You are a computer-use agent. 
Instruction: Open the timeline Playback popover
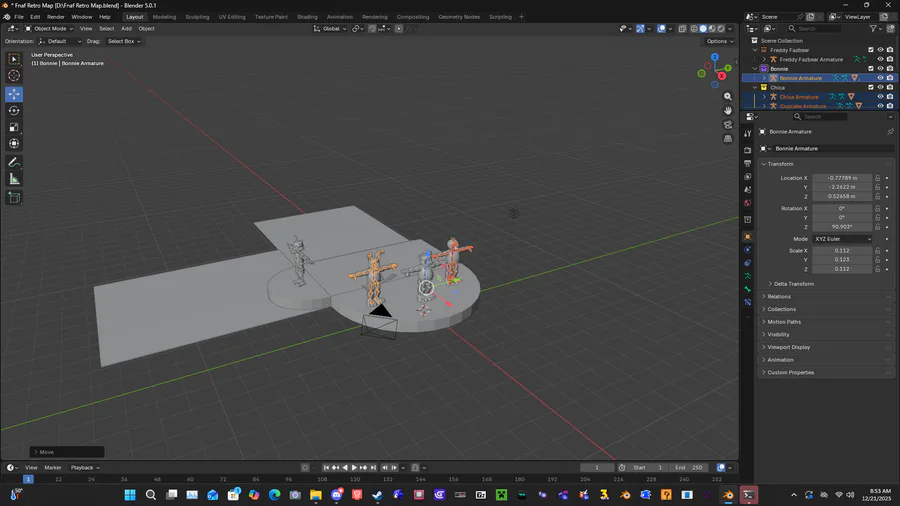85,468
